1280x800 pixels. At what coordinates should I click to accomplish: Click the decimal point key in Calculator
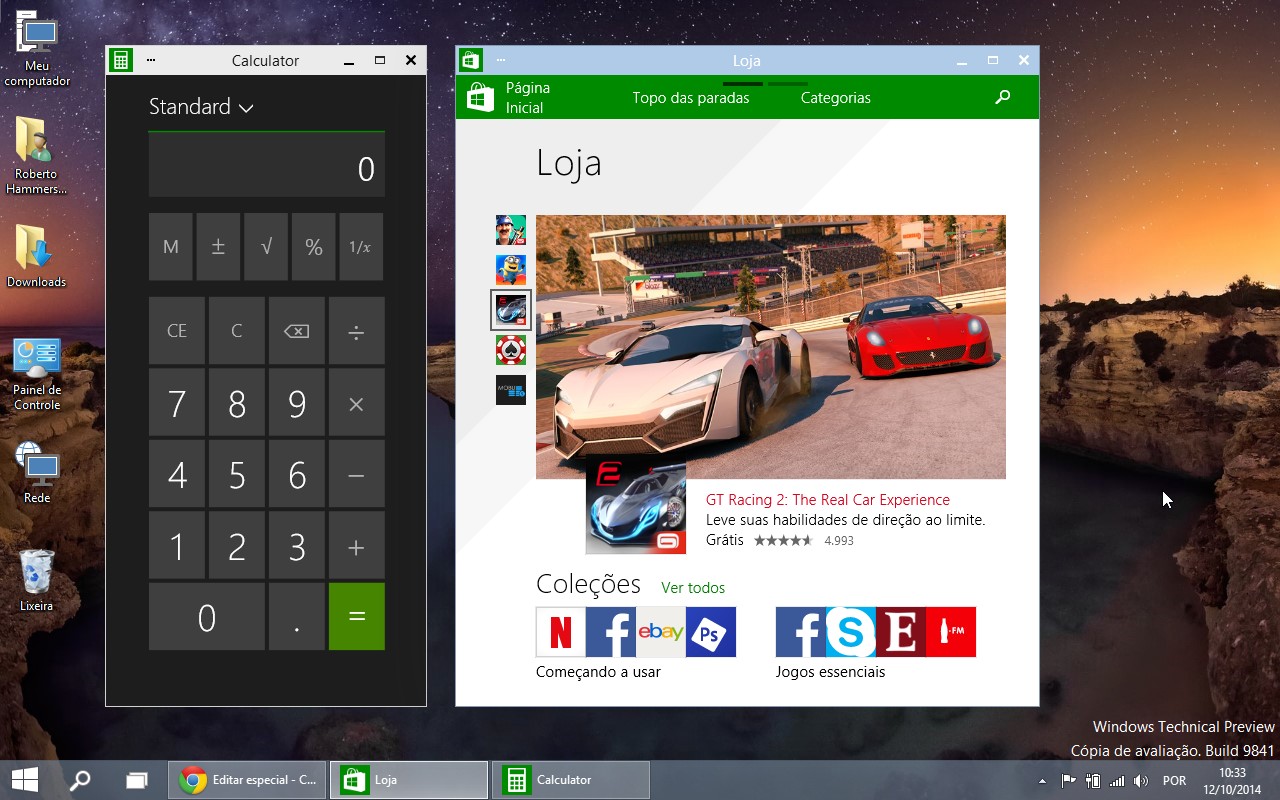[x=297, y=617]
